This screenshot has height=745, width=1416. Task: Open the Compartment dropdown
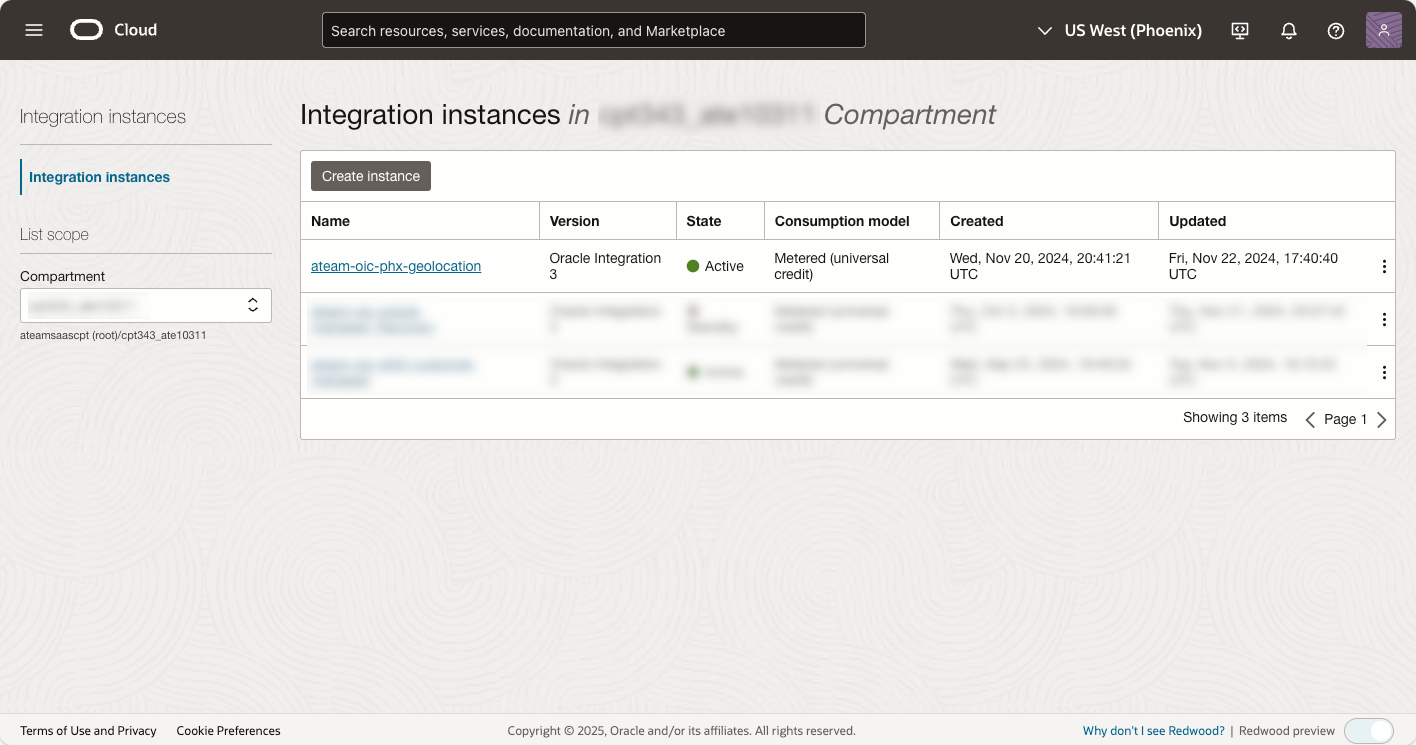click(x=146, y=305)
